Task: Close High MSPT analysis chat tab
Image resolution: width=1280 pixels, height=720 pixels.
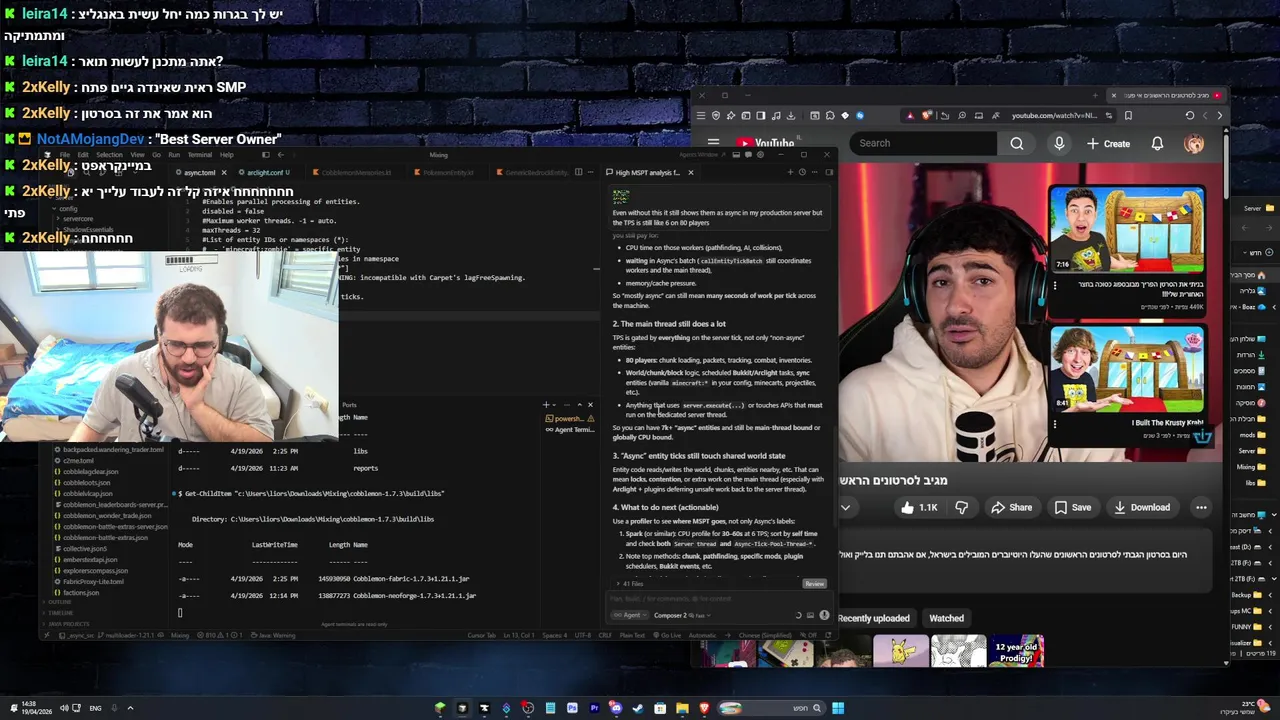Action: pyautogui.click(x=690, y=172)
